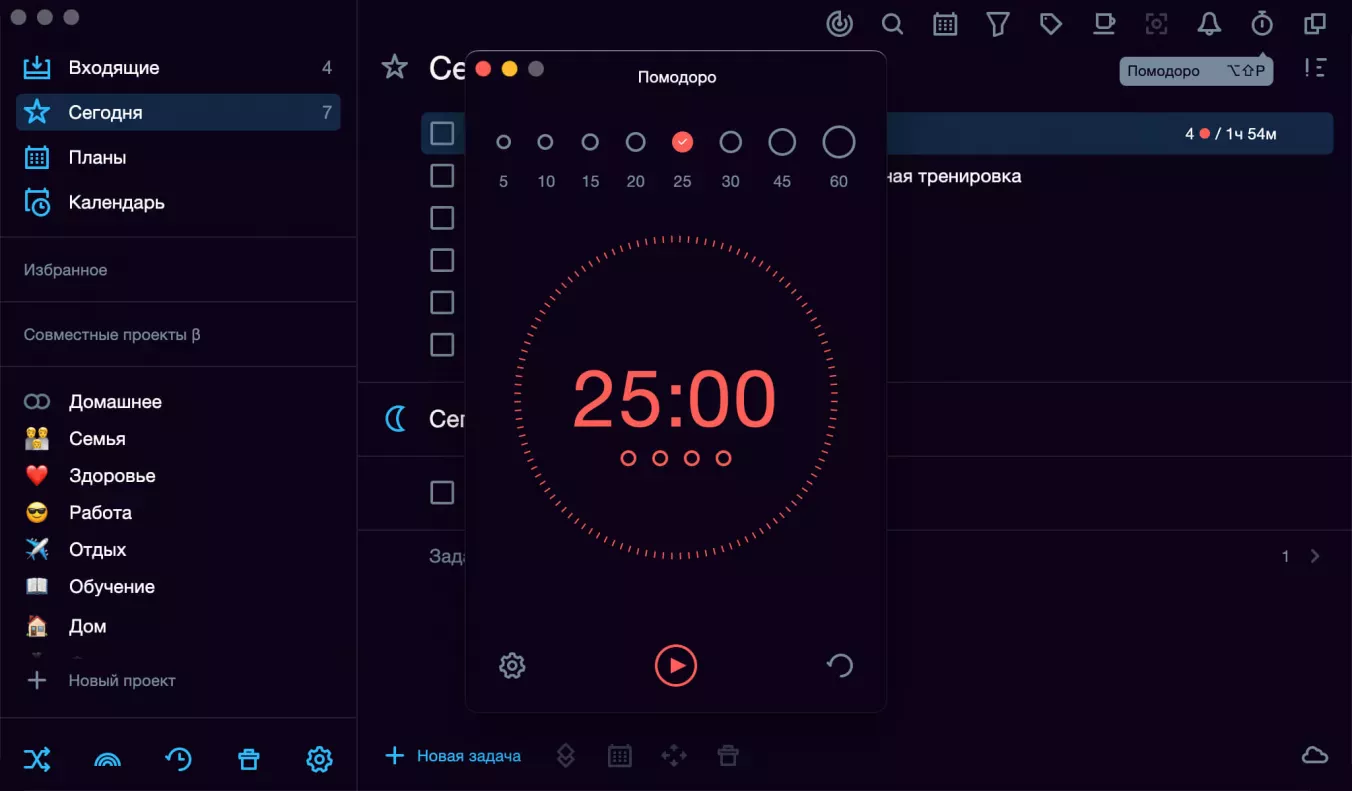Click Новый проект to add a project

tap(100, 680)
